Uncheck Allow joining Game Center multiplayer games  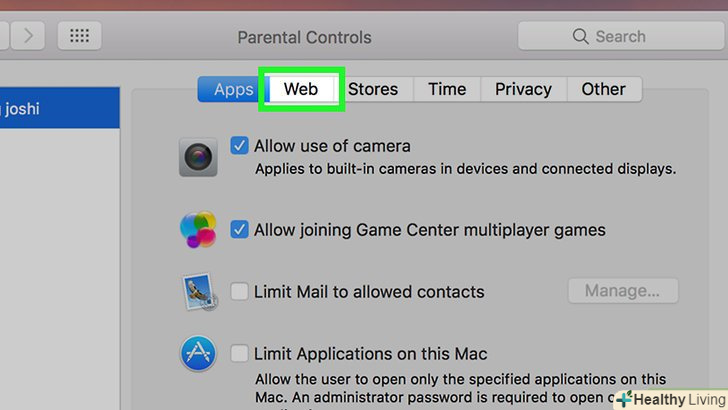coord(239,229)
